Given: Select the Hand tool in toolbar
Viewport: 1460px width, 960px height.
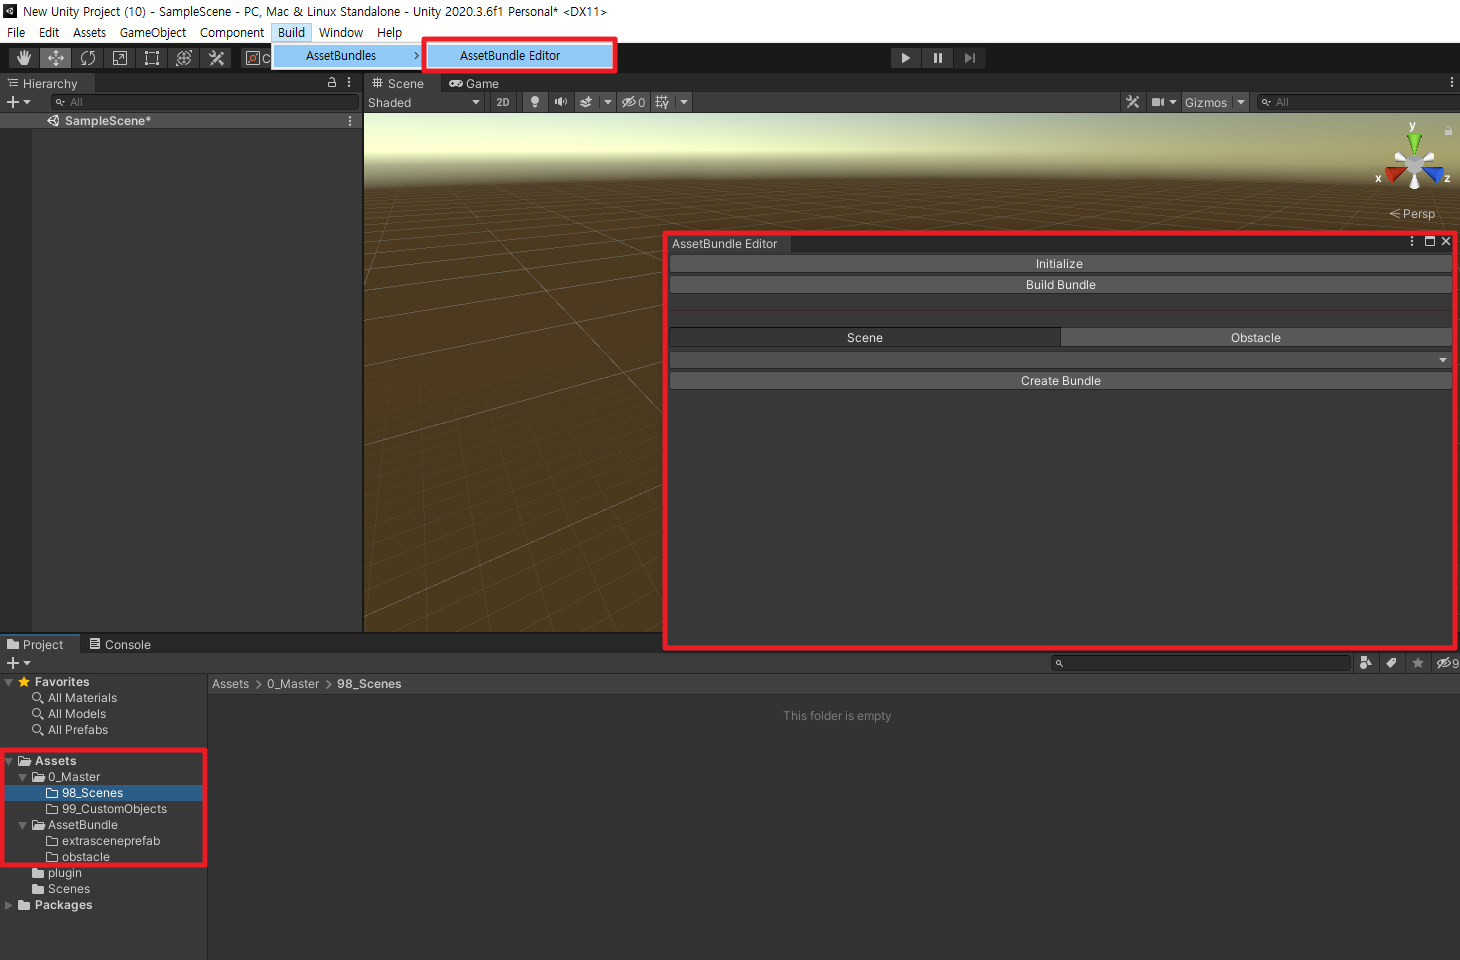Looking at the screenshot, I should [x=24, y=58].
